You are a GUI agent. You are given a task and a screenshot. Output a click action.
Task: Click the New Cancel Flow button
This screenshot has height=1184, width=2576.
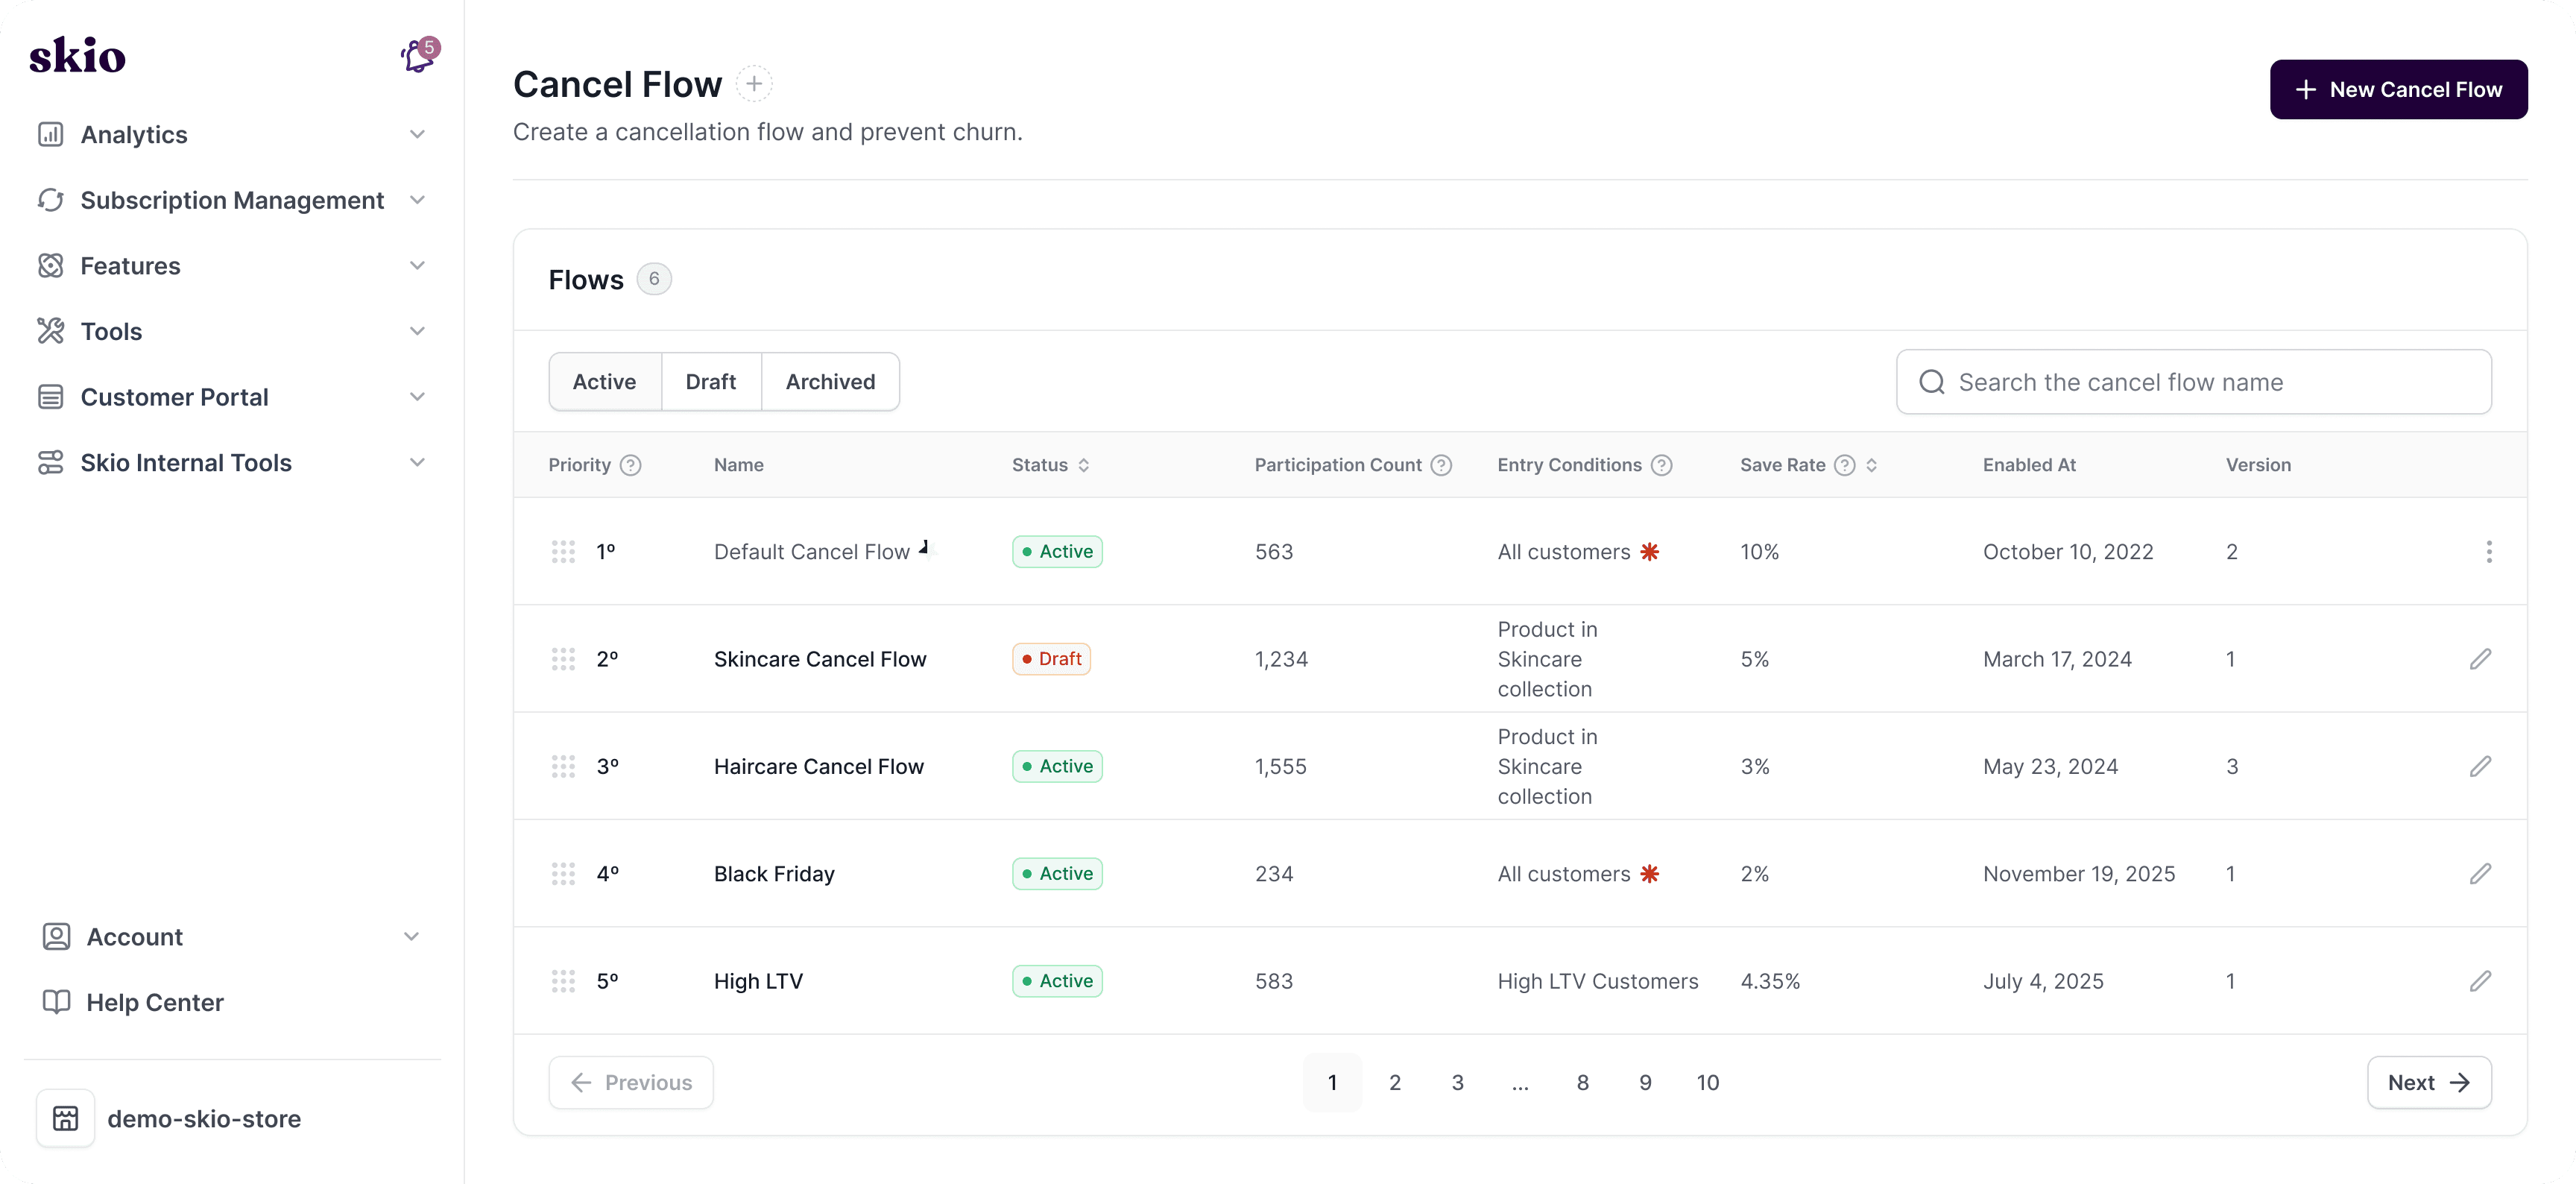pyautogui.click(x=2397, y=90)
